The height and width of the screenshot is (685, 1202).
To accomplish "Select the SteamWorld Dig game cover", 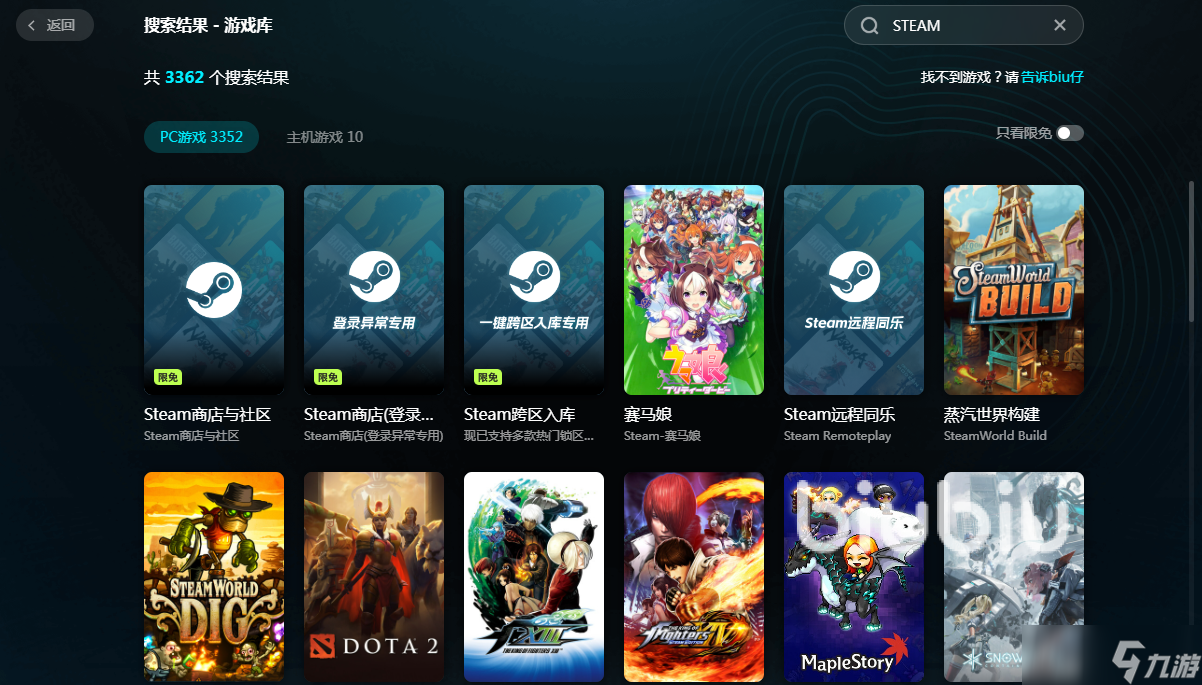I will (214, 575).
